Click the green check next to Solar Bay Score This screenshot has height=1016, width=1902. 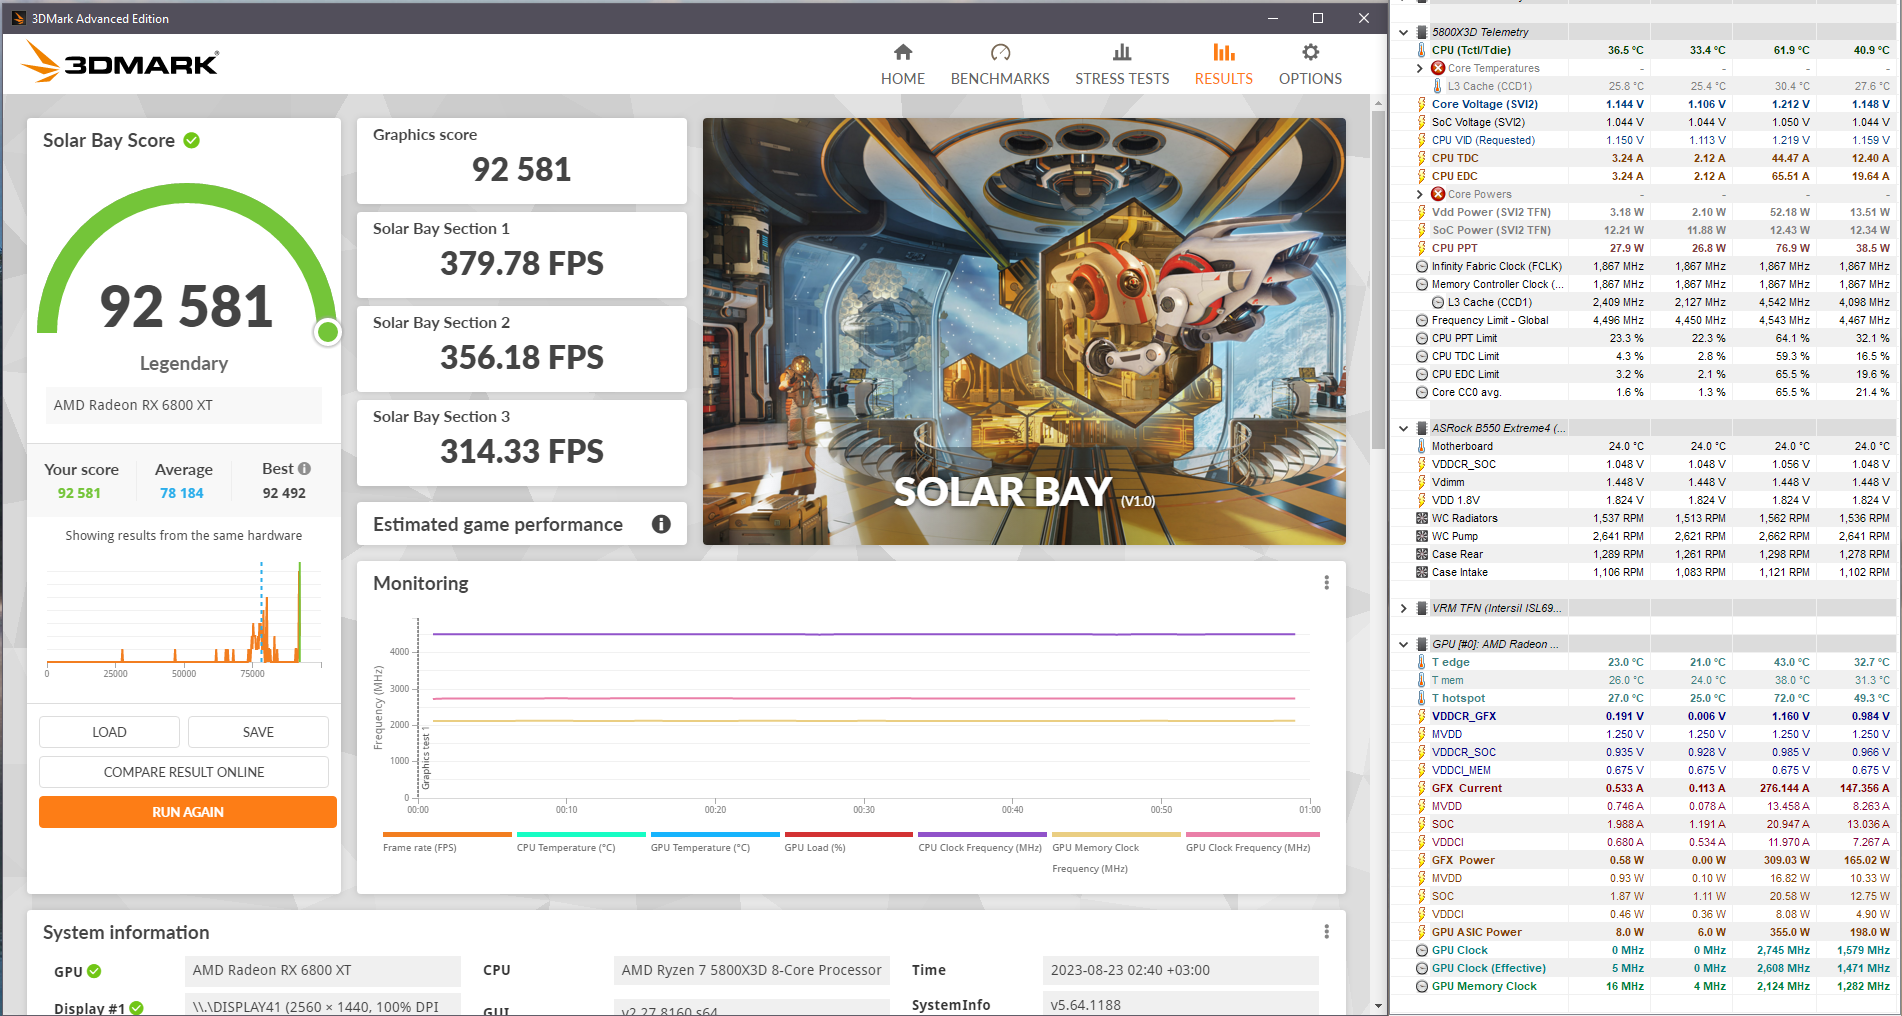coord(192,141)
